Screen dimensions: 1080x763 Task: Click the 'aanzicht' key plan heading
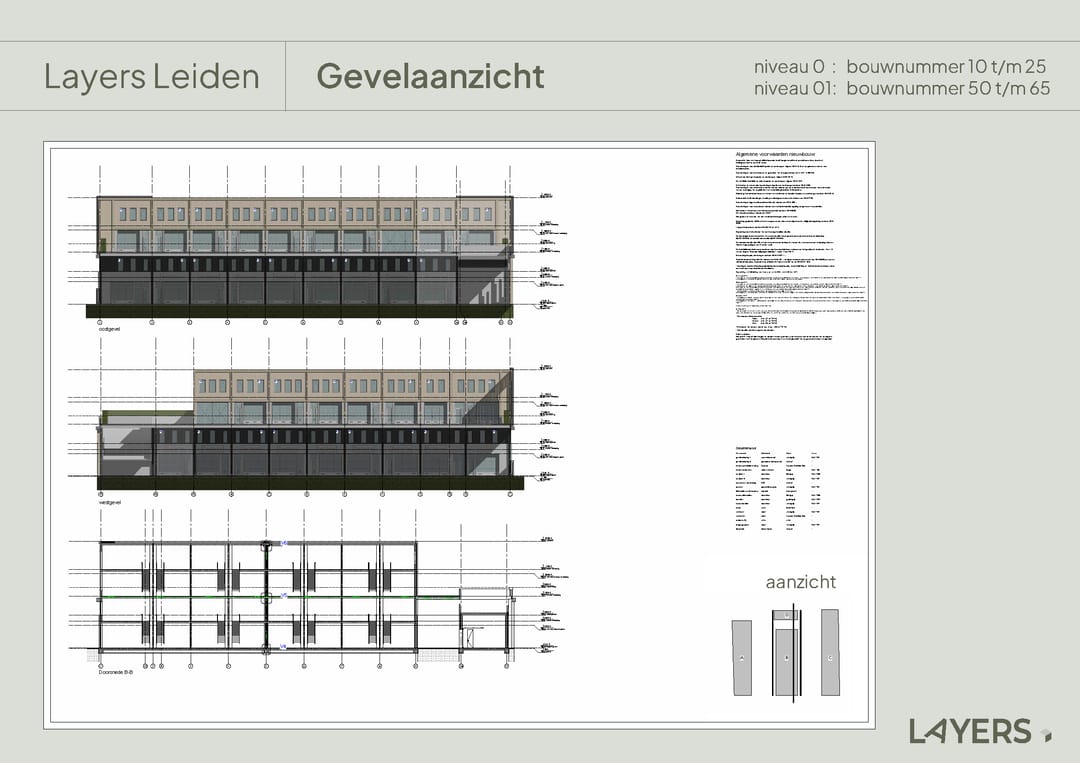800,582
